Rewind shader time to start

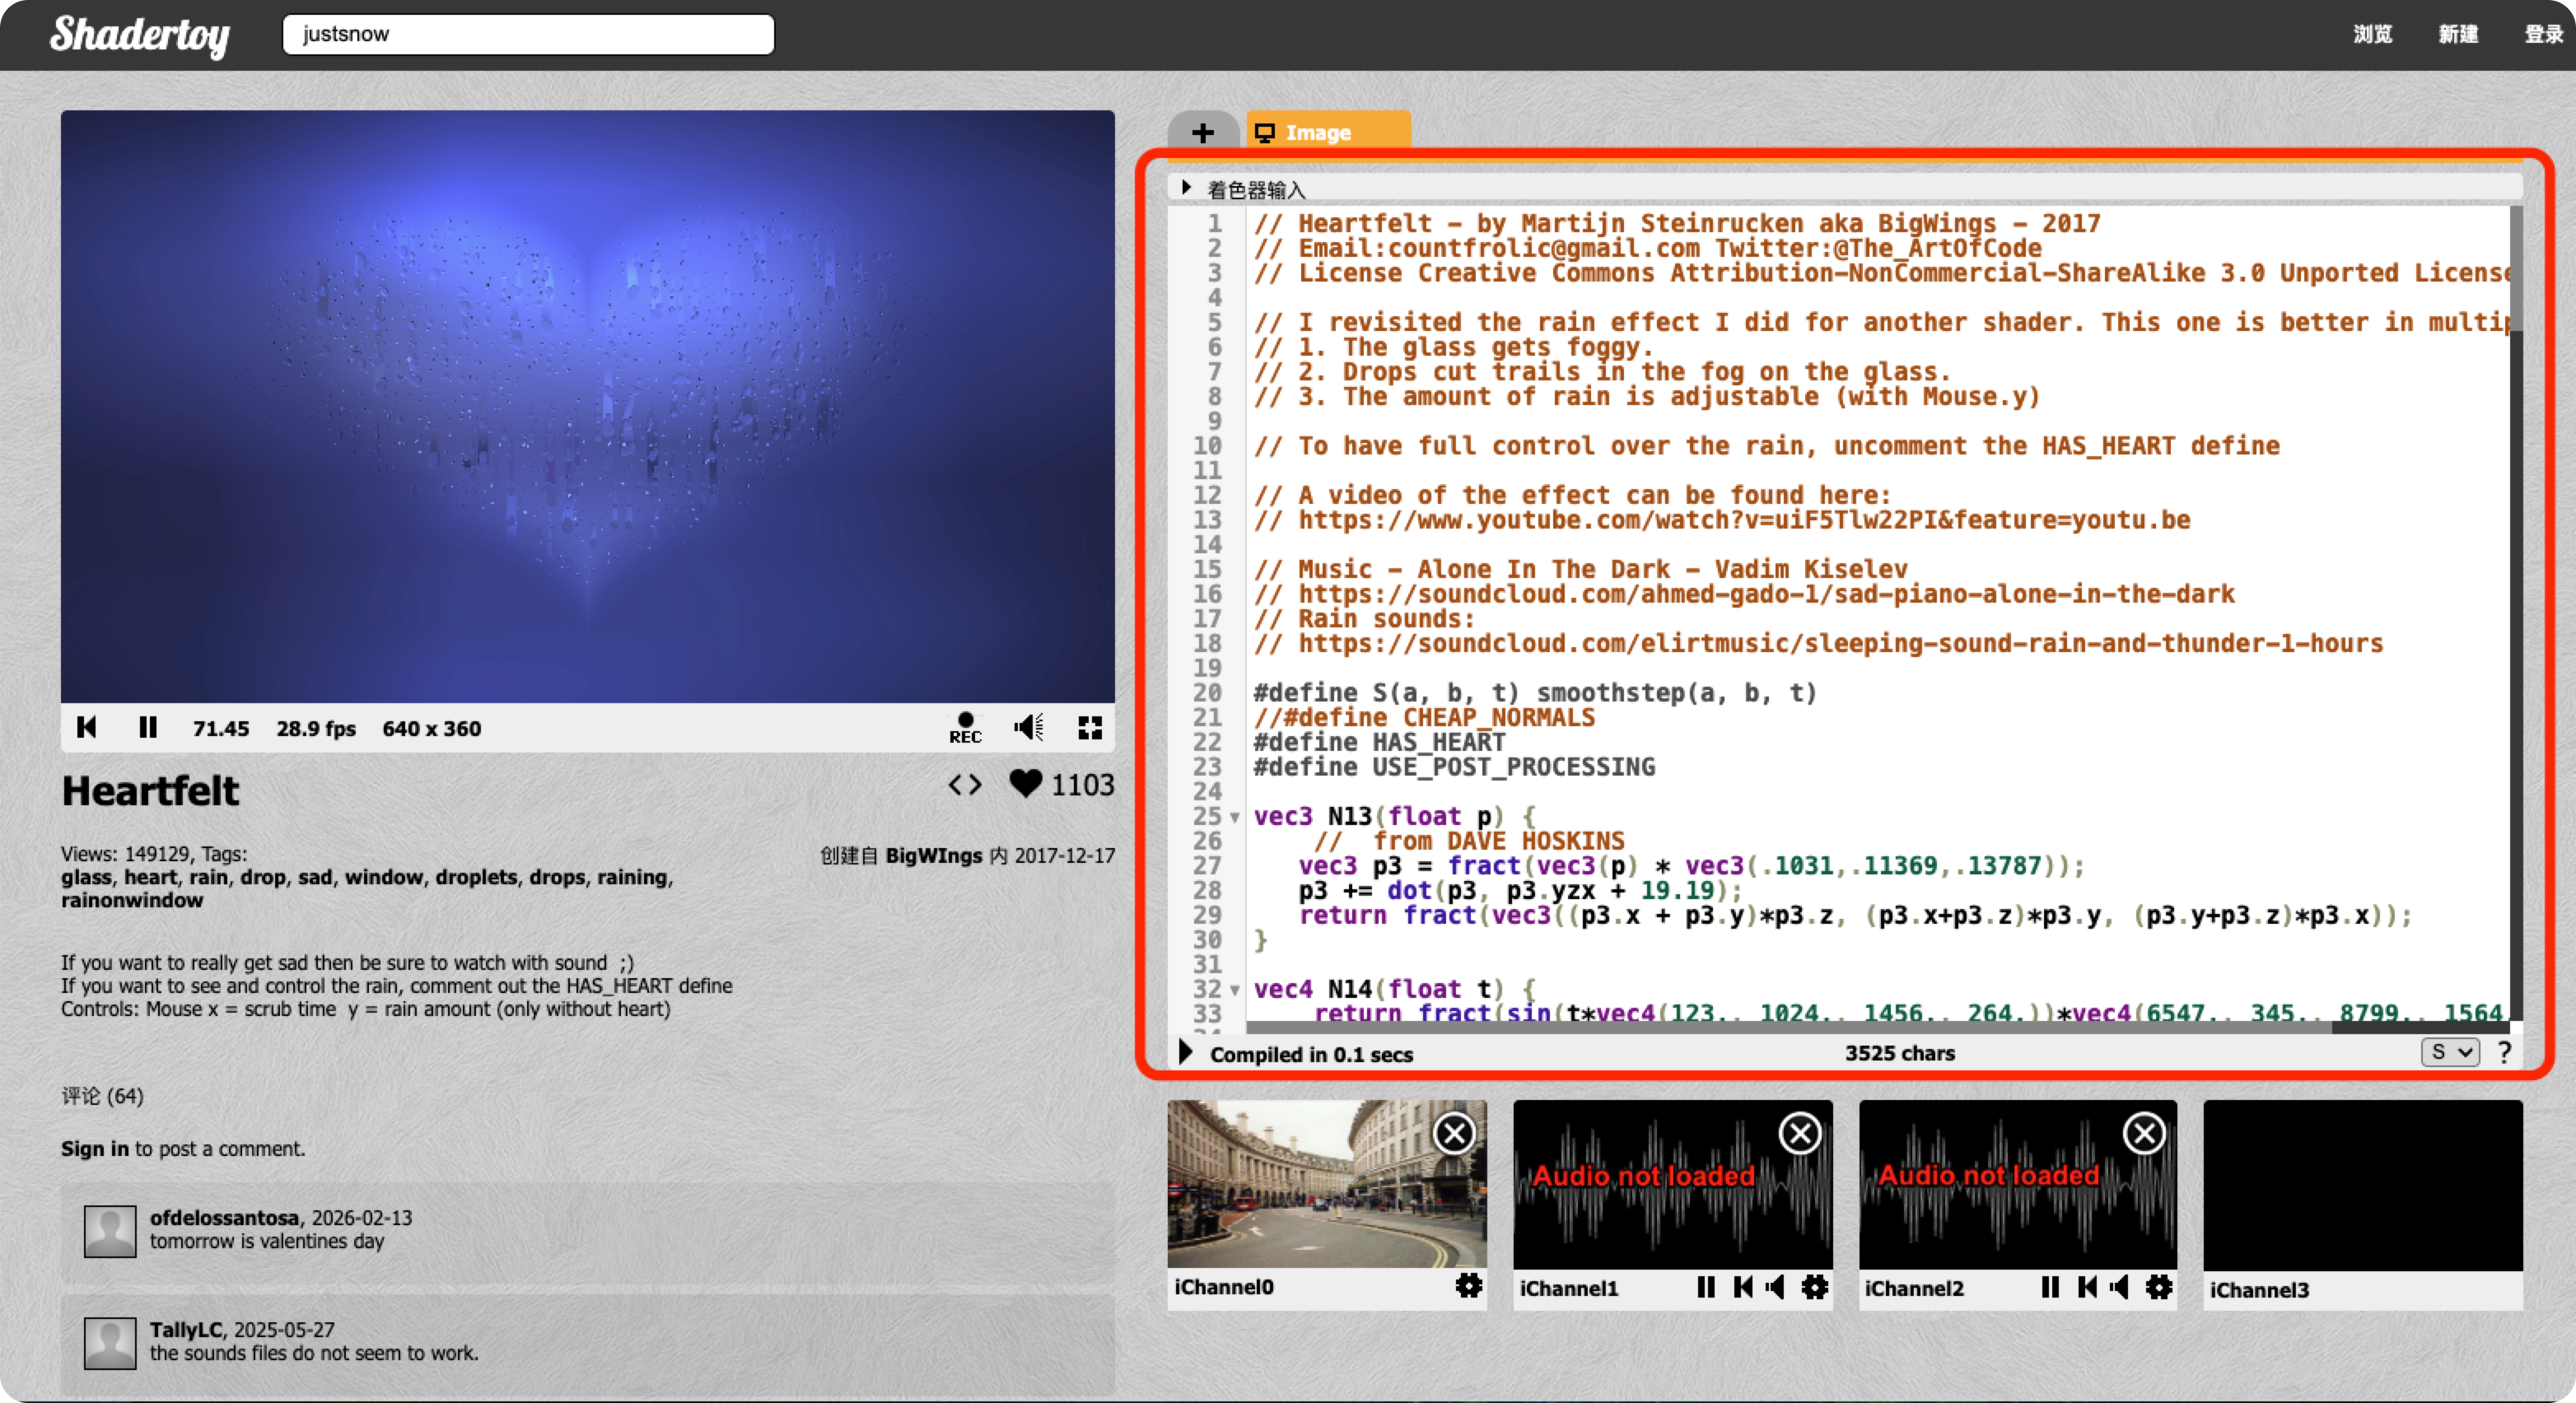[87, 727]
